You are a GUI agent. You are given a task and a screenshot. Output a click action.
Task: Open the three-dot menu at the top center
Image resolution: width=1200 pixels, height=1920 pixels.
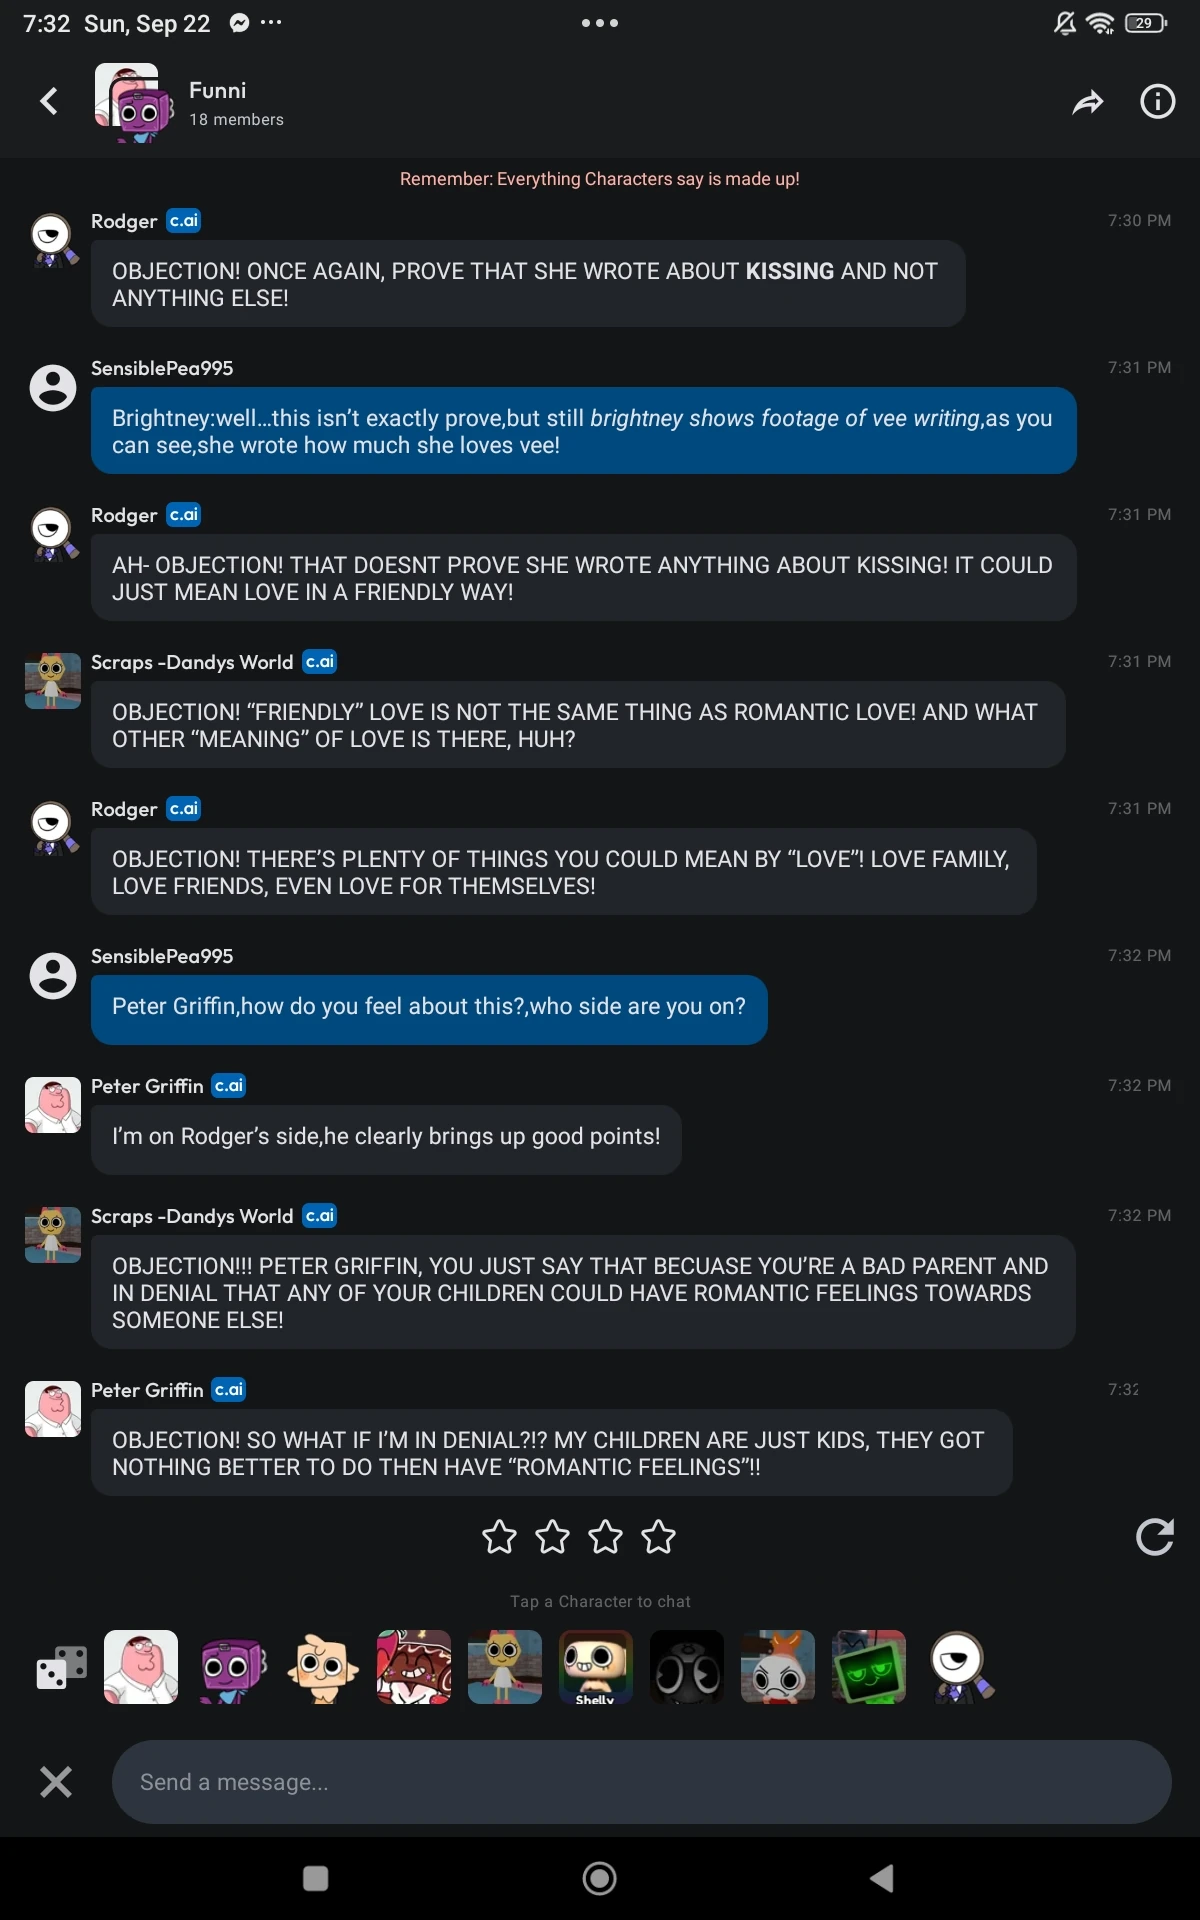[x=600, y=23]
